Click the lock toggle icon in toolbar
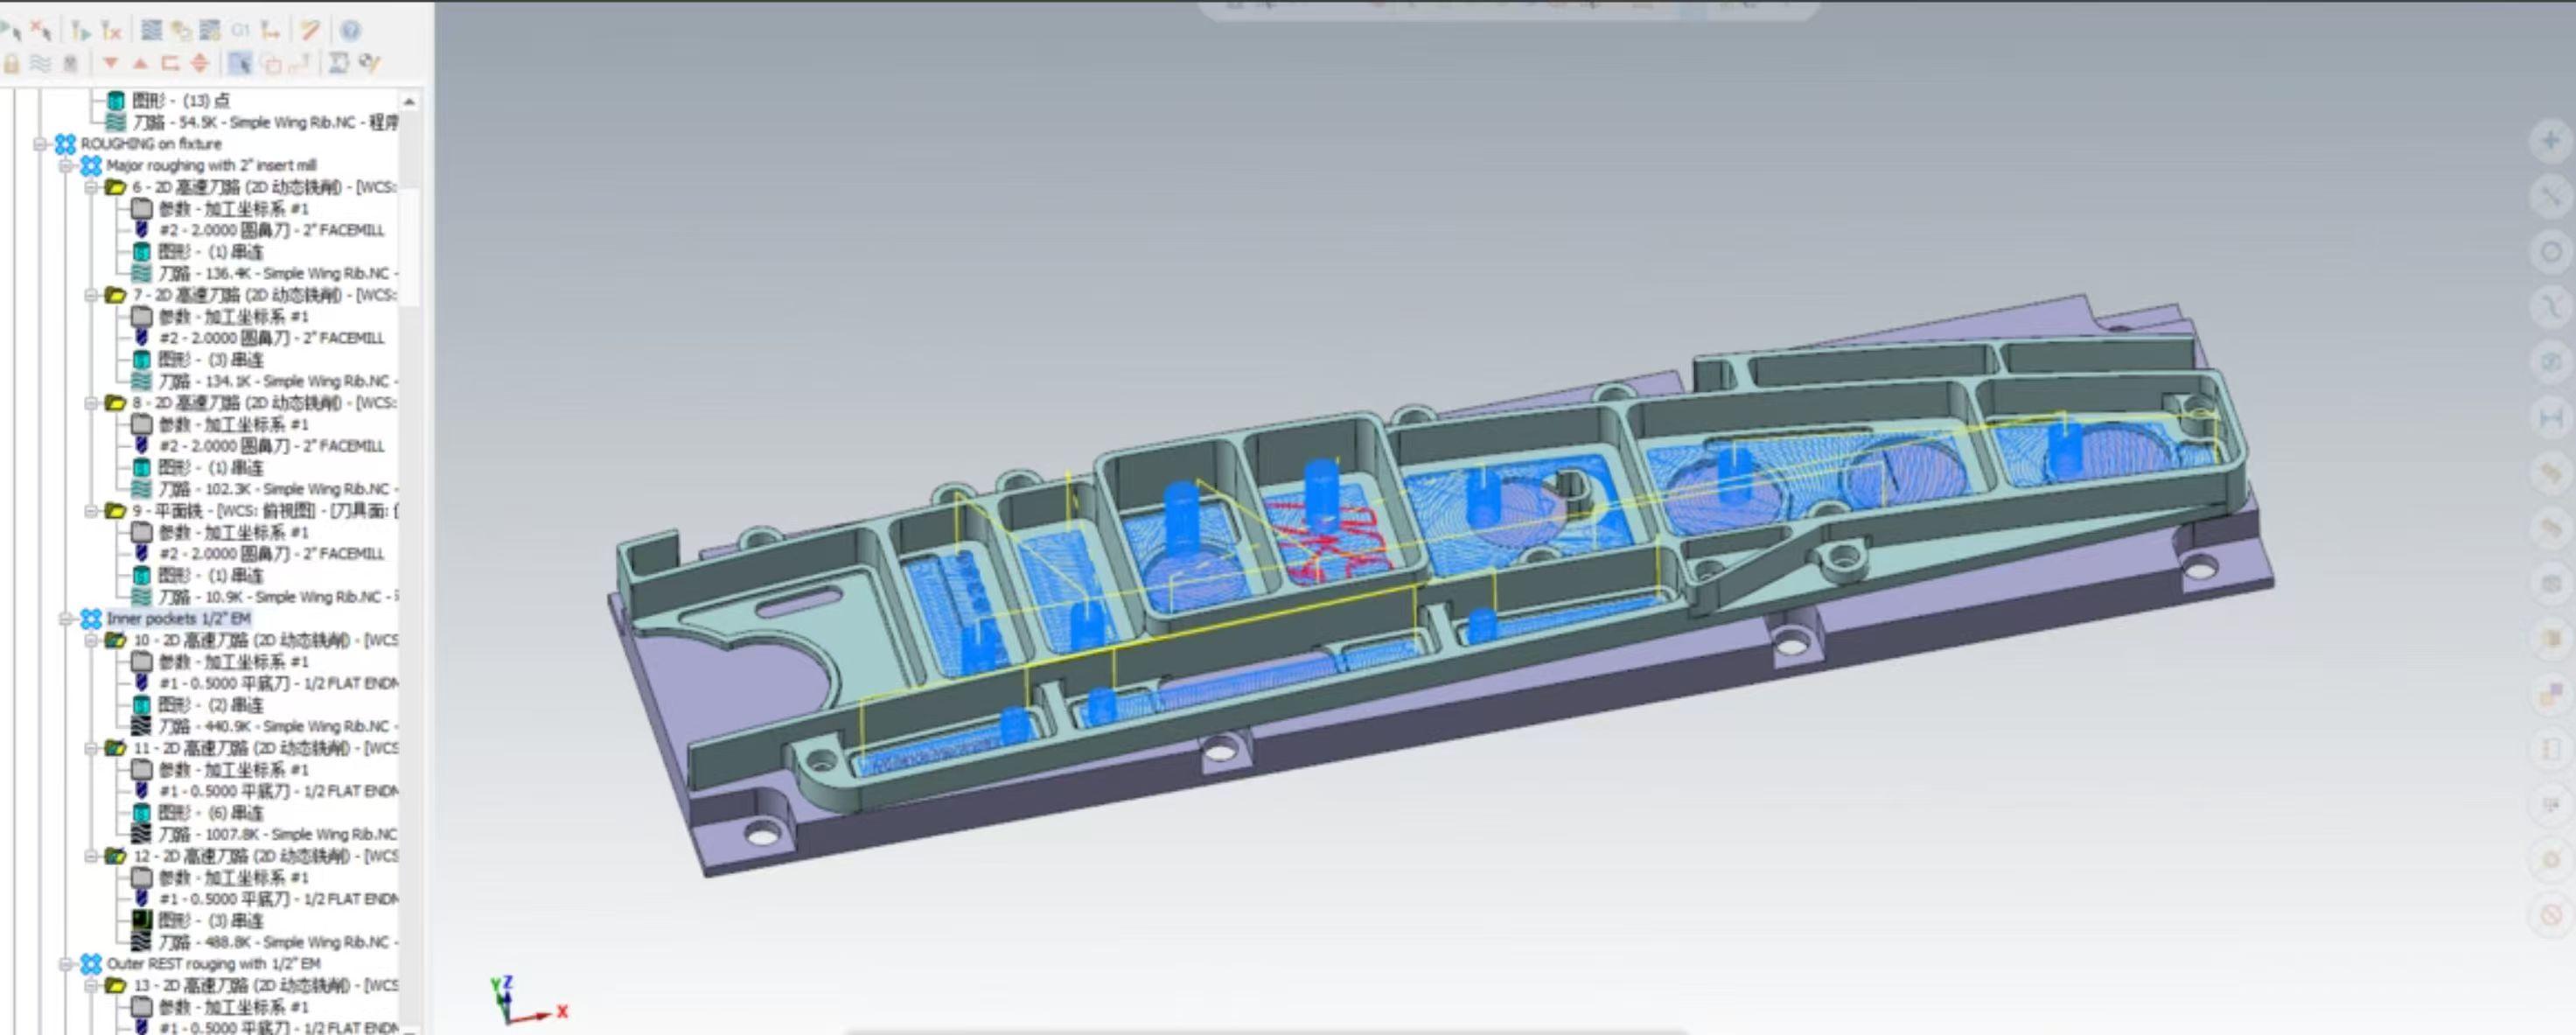Image resolution: width=2576 pixels, height=1035 pixels. tap(12, 63)
